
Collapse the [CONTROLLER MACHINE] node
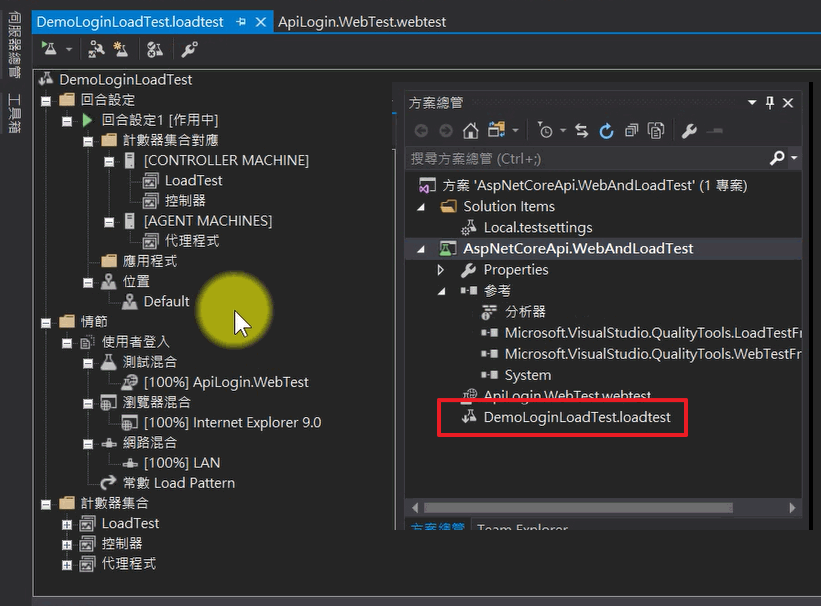(x=109, y=161)
